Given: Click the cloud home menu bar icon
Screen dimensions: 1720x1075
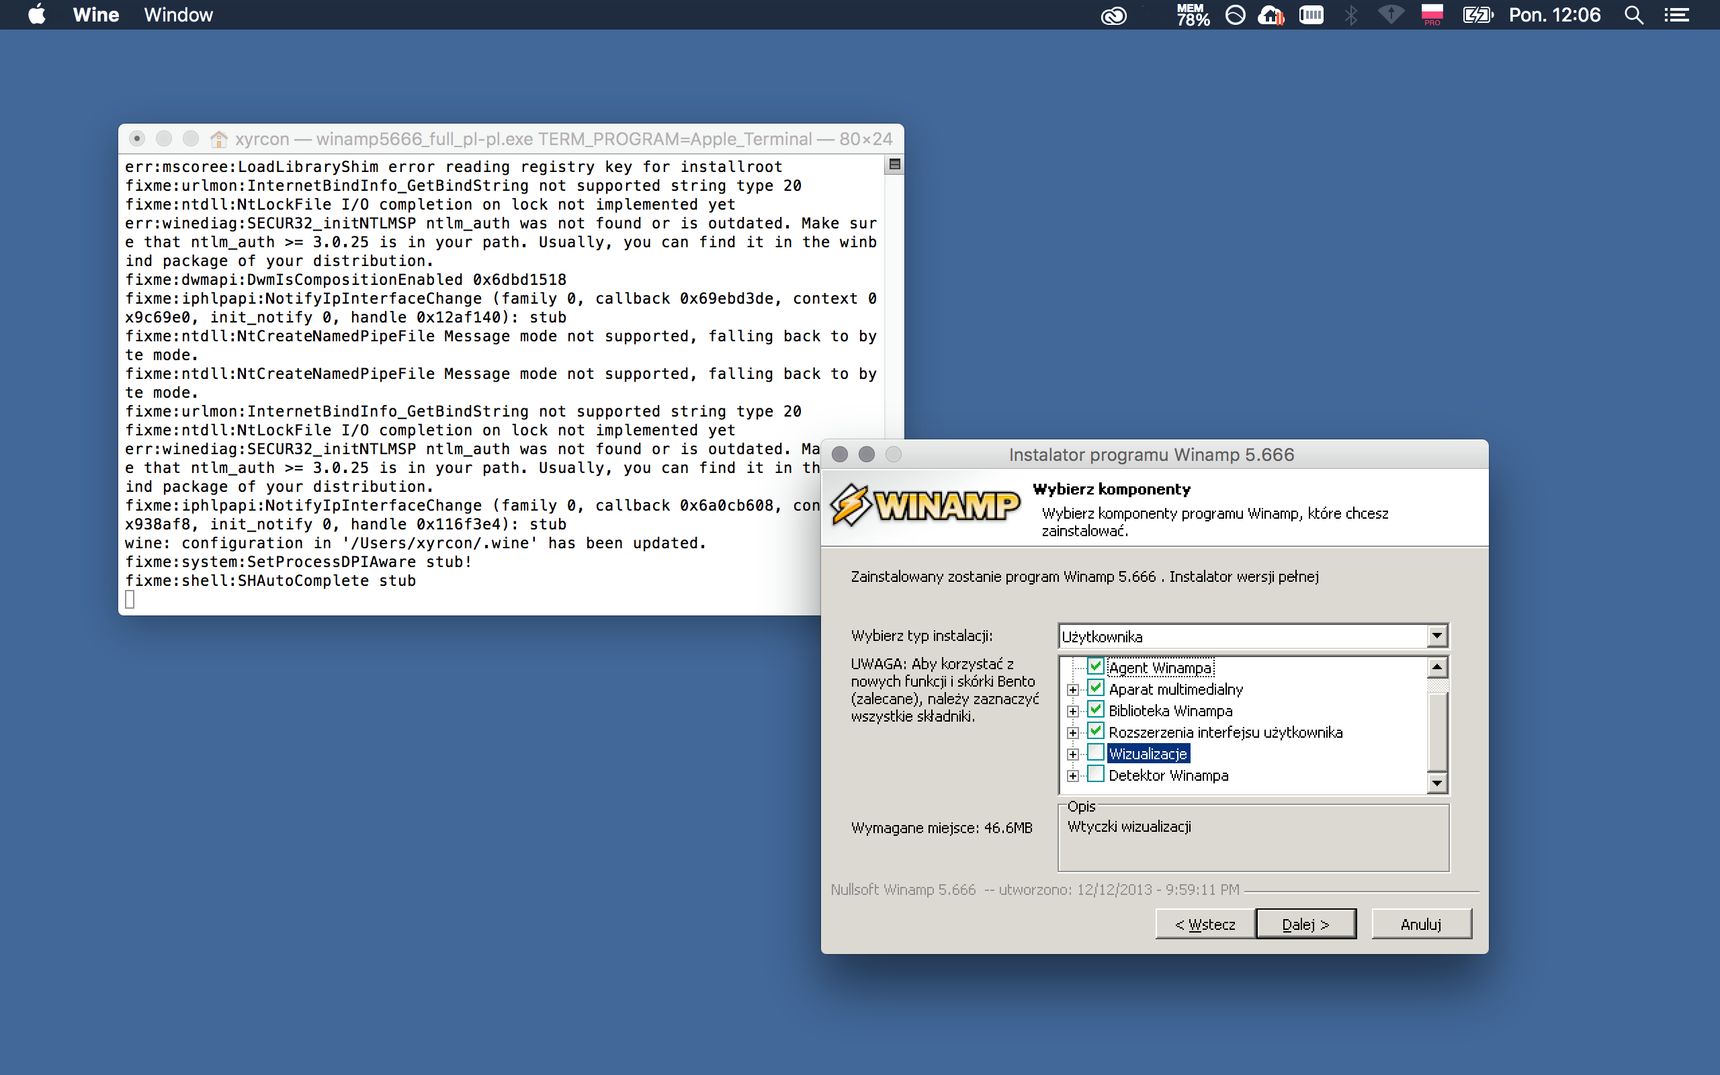Looking at the screenshot, I should 1271,15.
